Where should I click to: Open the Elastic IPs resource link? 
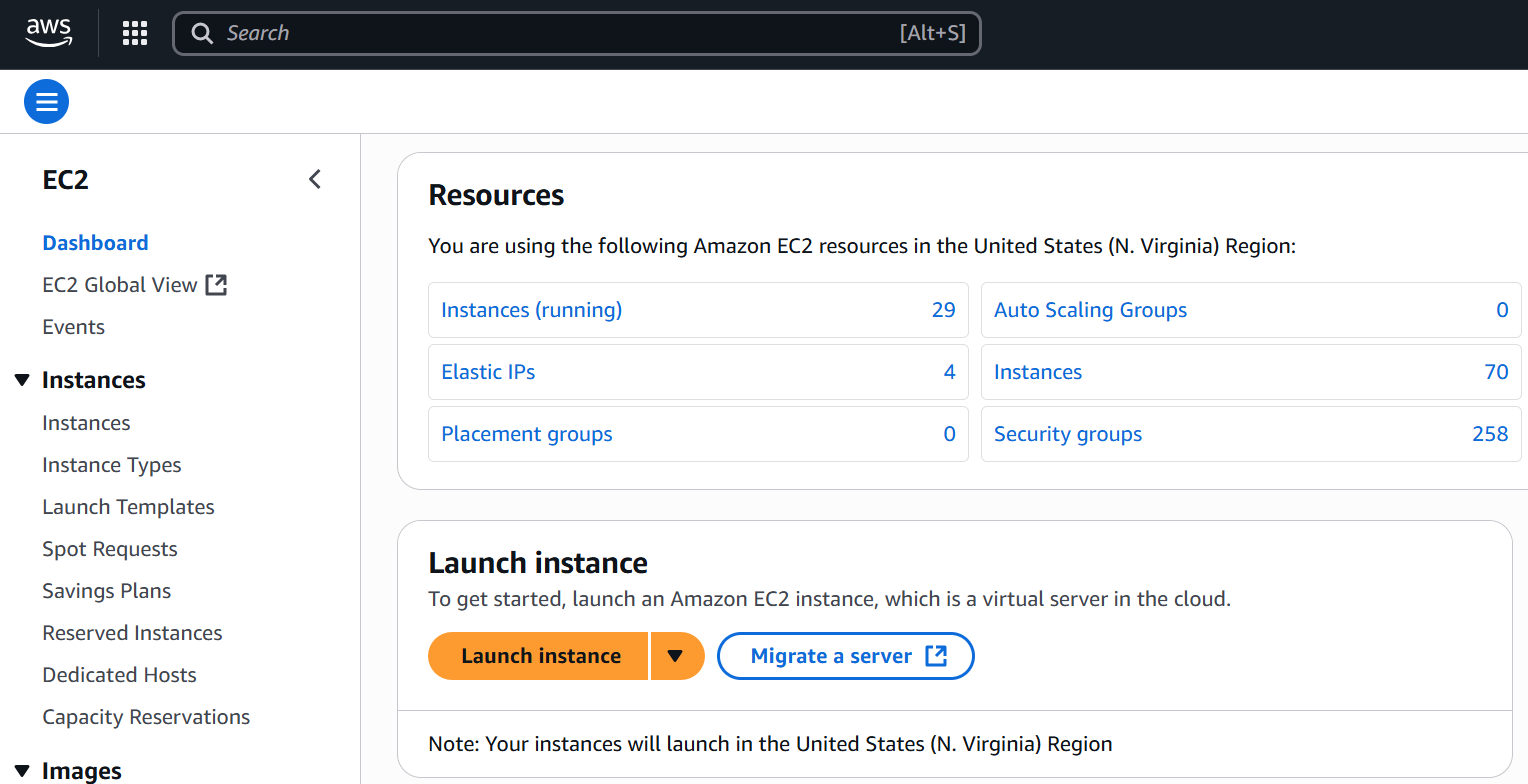point(488,371)
